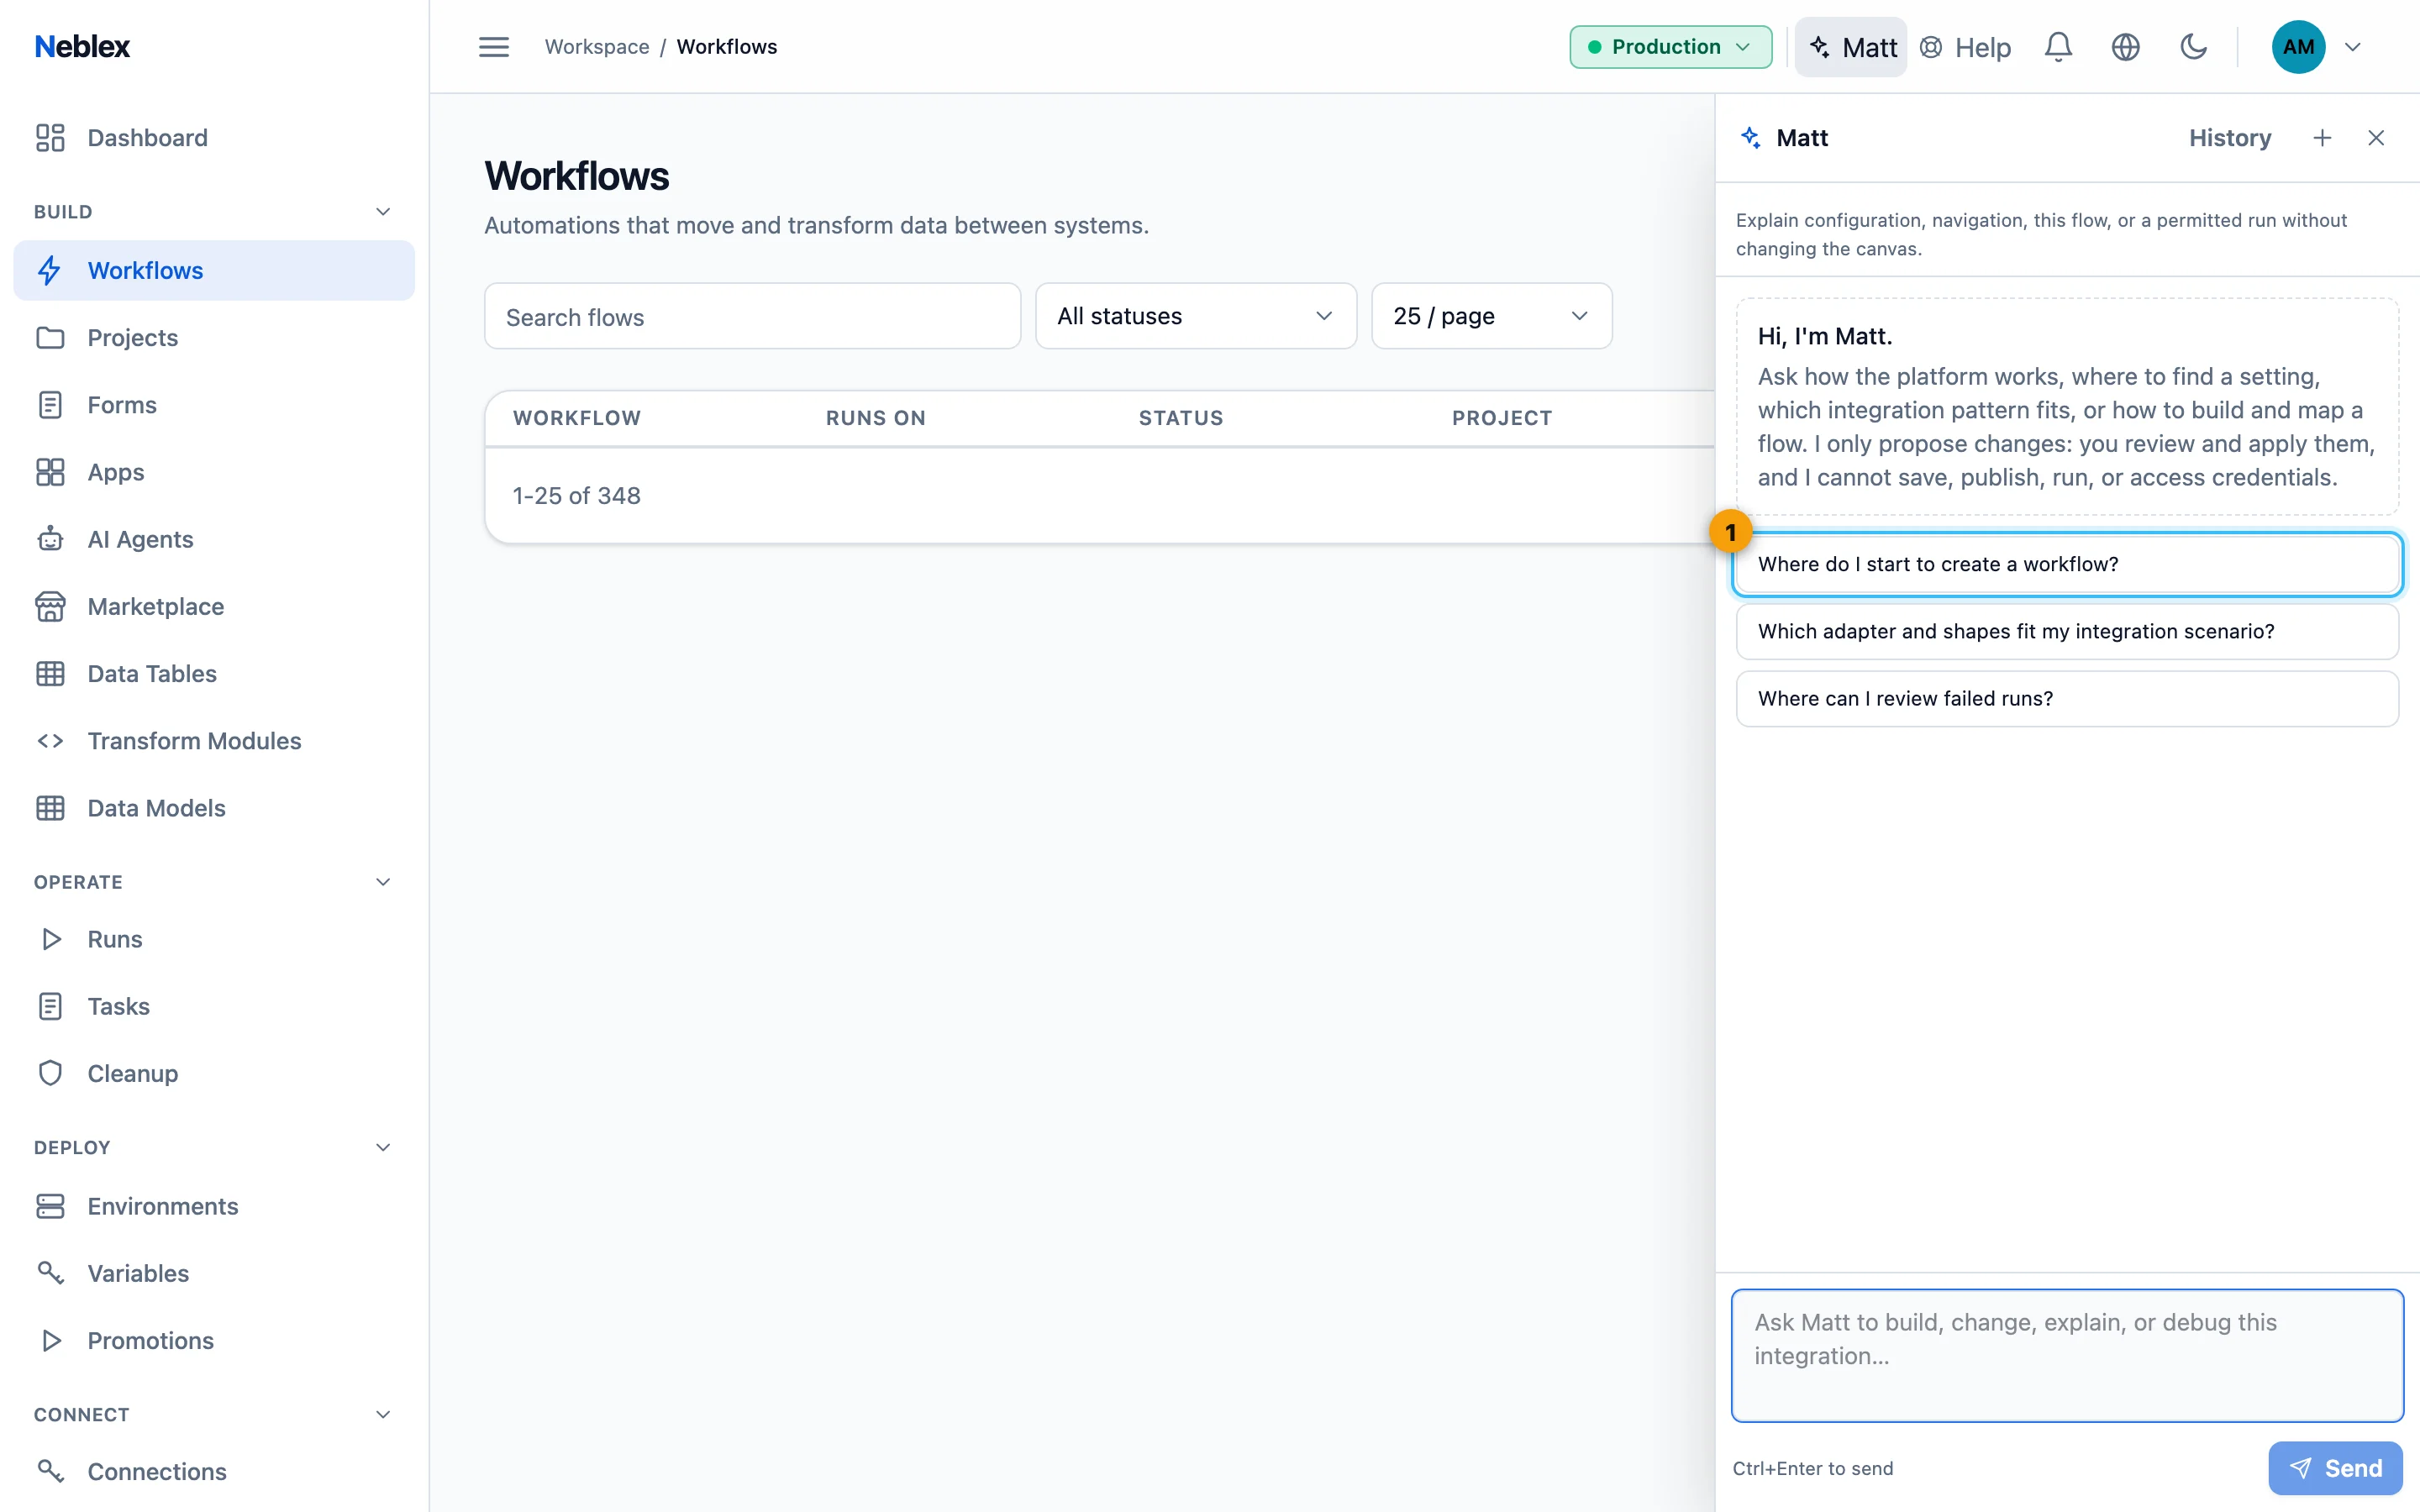Open the All statuses filter dropdown
2420x1512 pixels.
(1196, 316)
